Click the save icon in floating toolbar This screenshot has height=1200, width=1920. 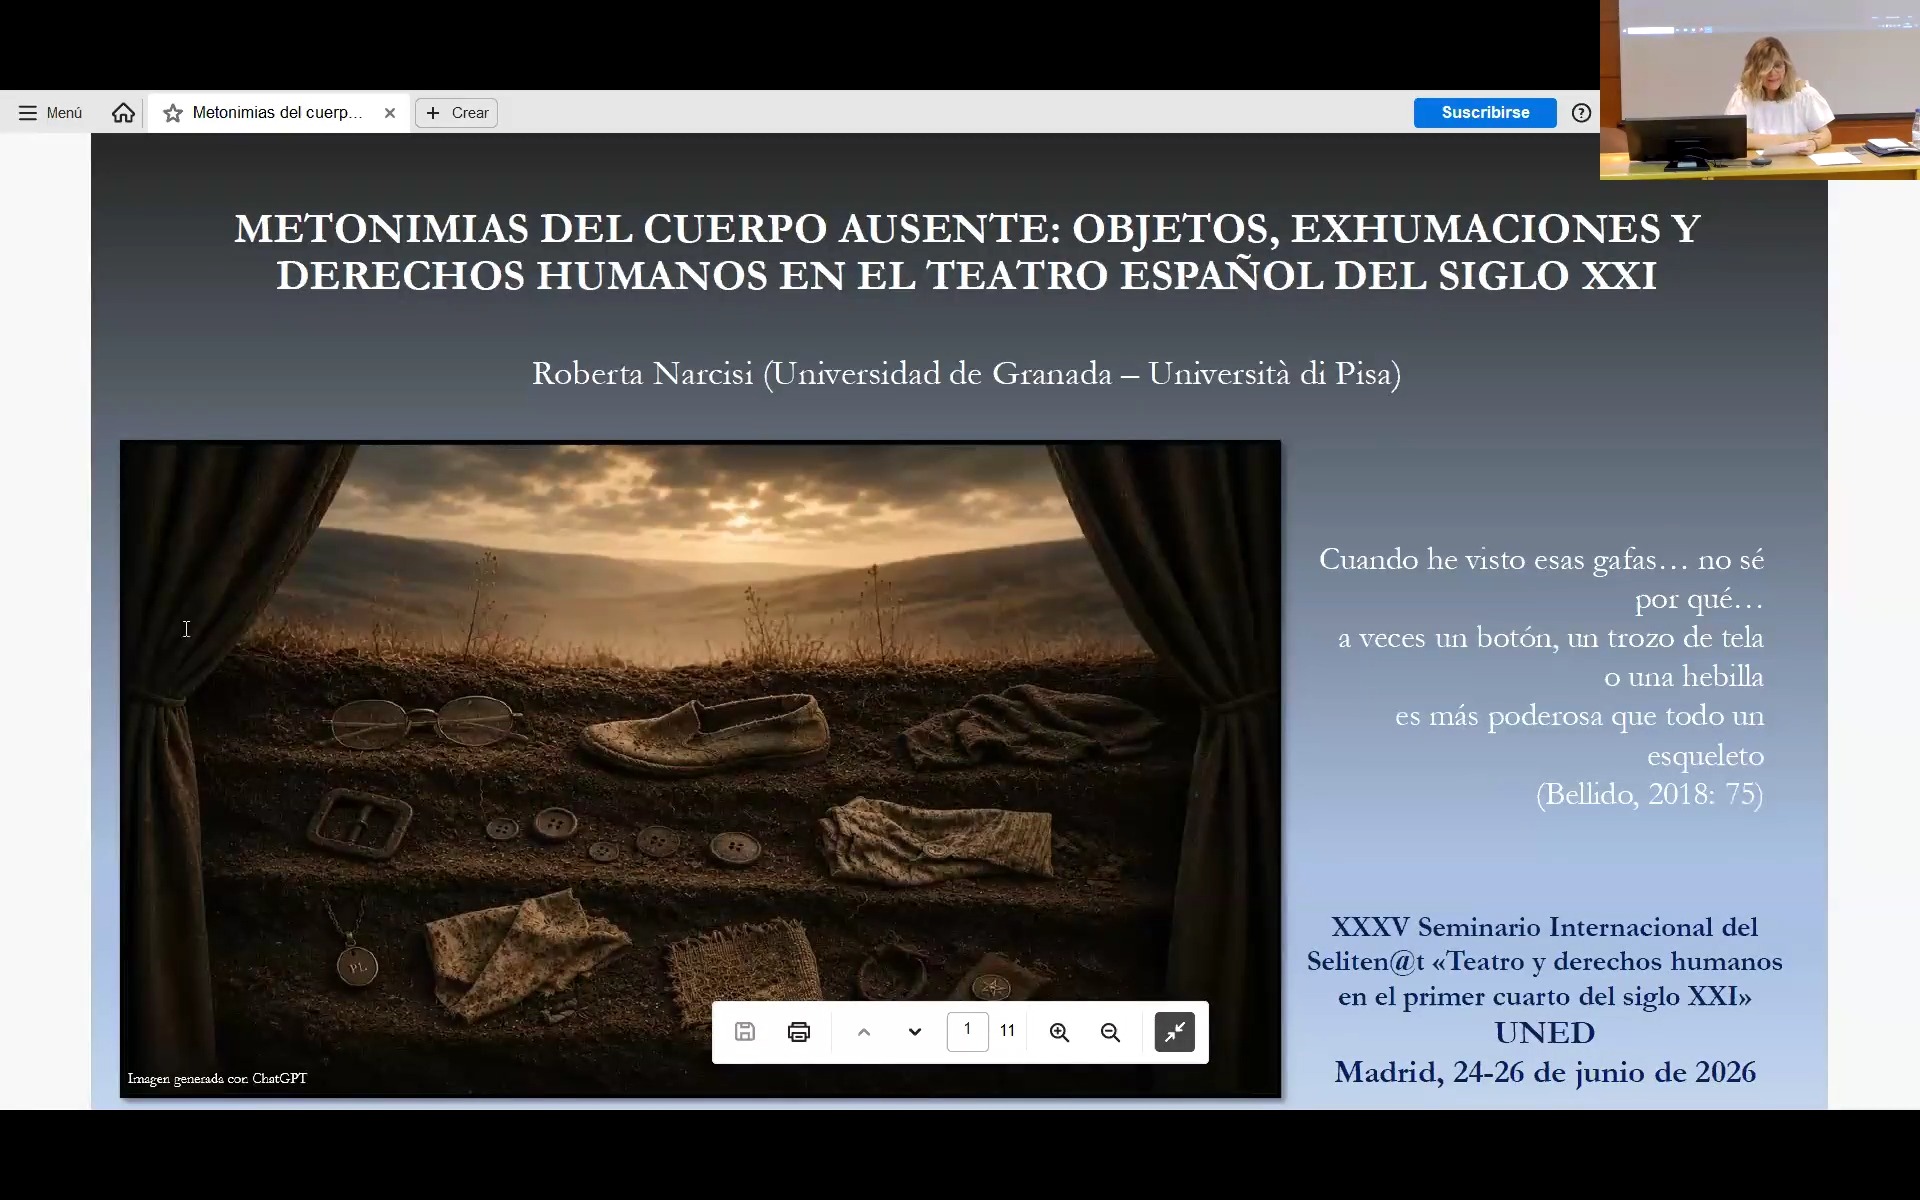click(745, 1032)
